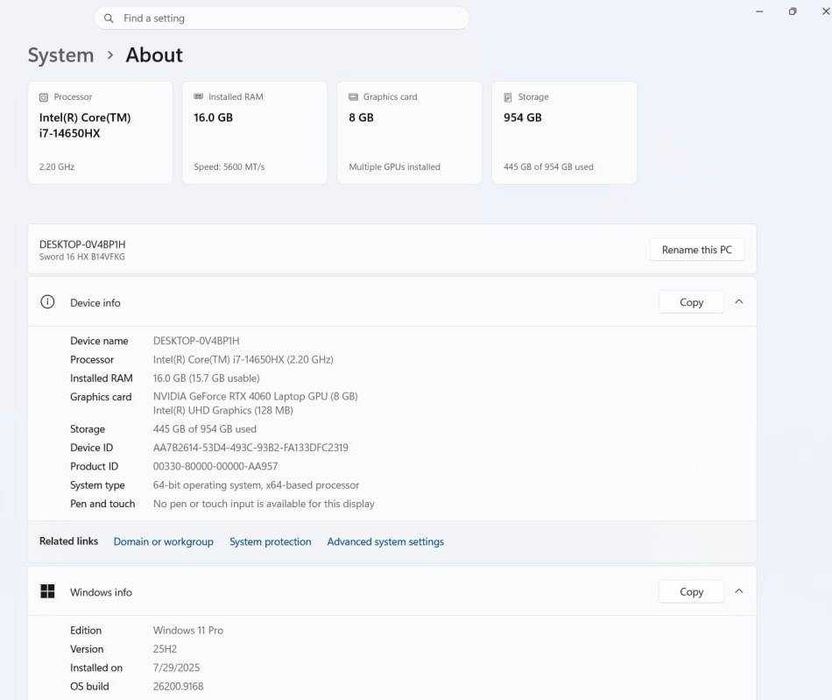Restore down the Settings window
Viewport: 832px width, 700px height.
pyautogui.click(x=792, y=11)
